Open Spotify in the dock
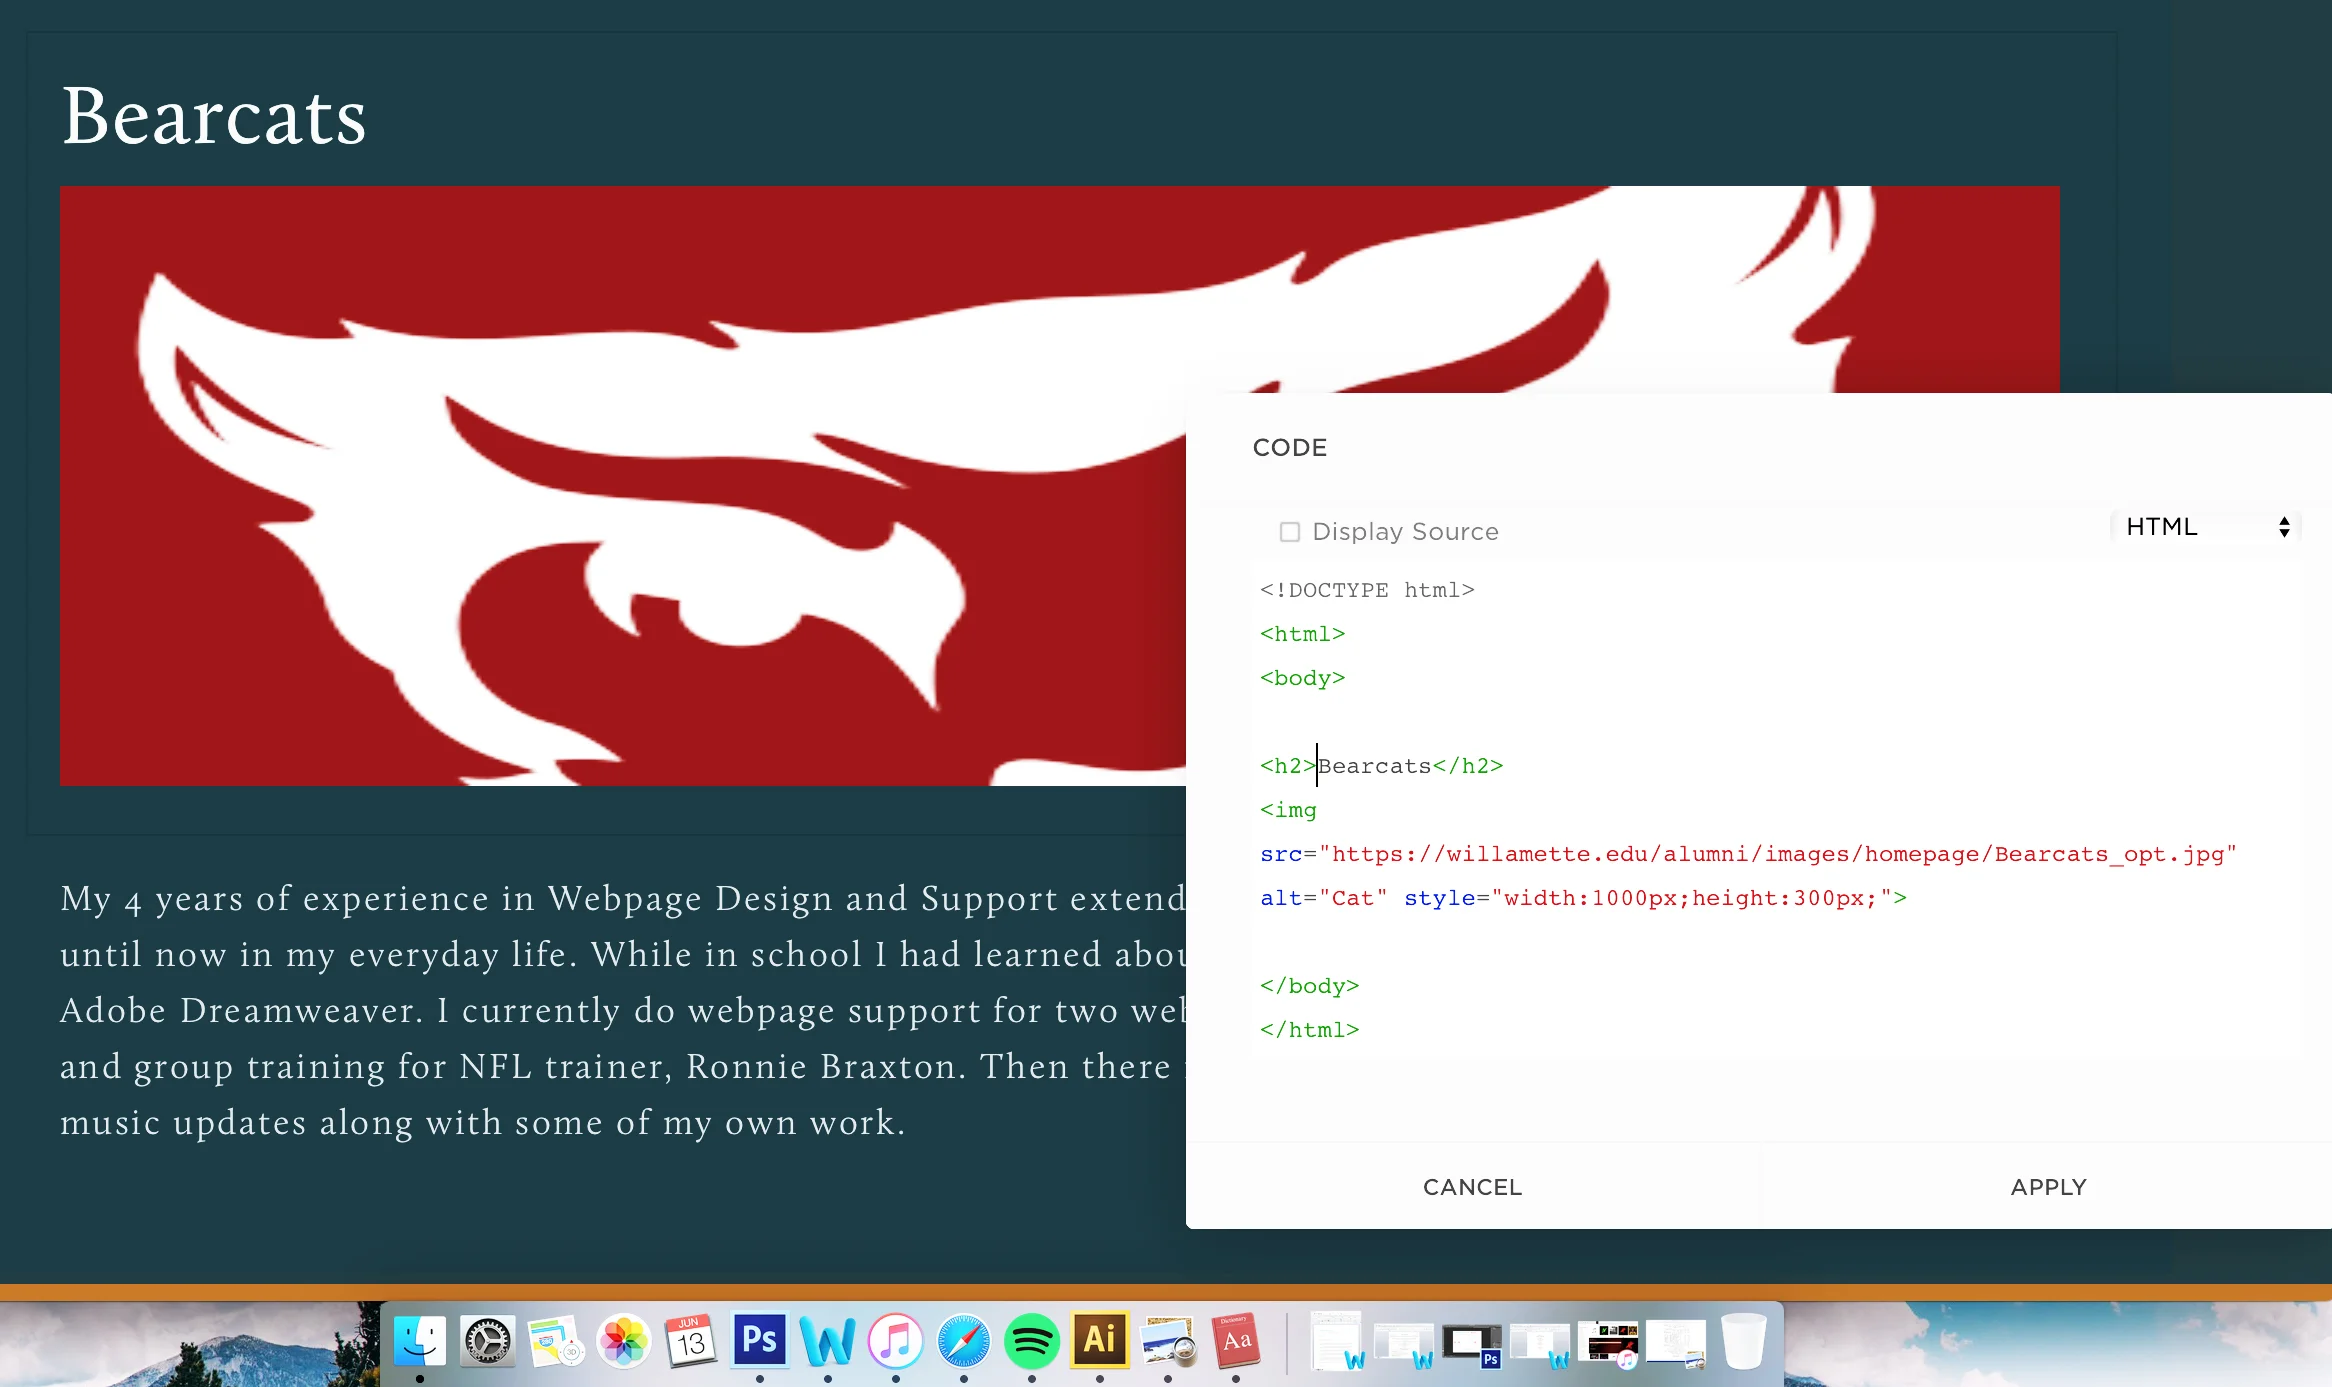Image resolution: width=2332 pixels, height=1387 pixels. pyautogui.click(x=1031, y=1340)
